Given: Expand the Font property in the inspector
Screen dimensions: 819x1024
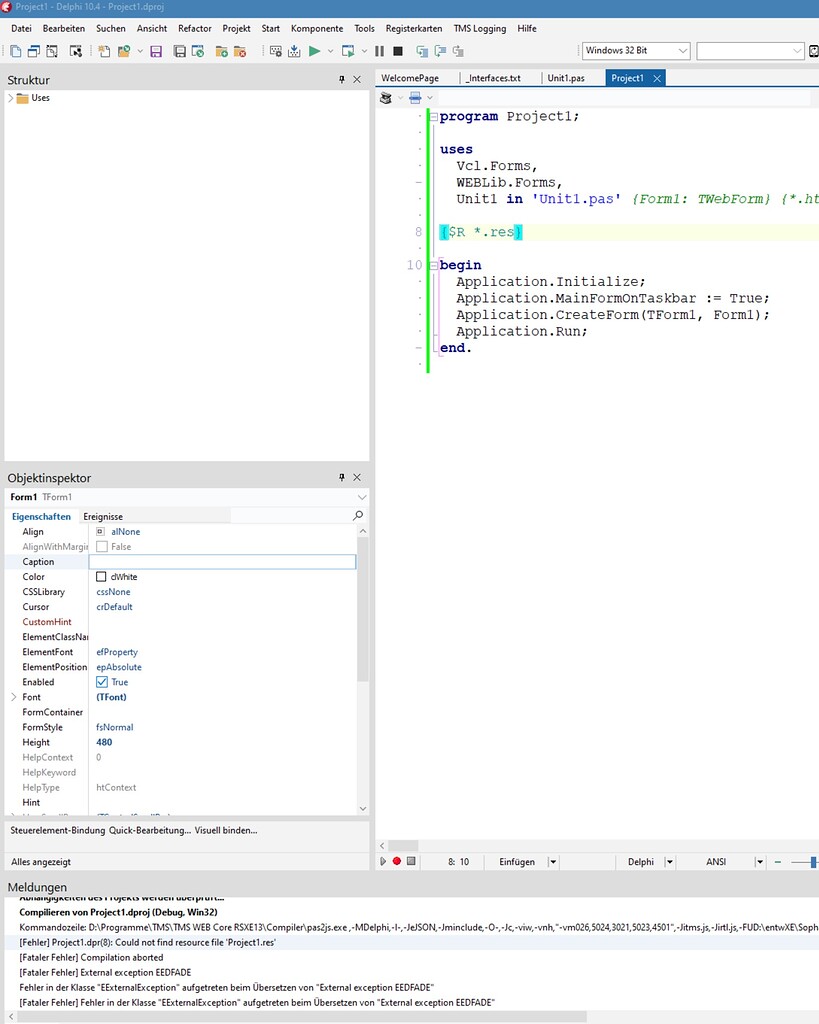Looking at the screenshot, I should click(x=12, y=697).
